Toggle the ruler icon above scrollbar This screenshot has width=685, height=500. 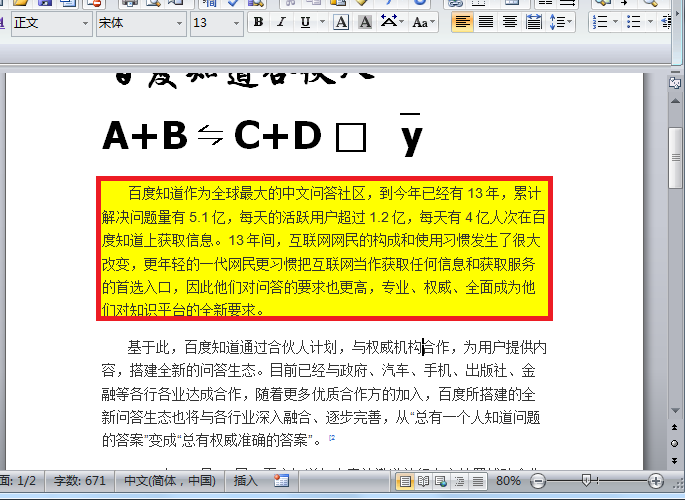point(675,82)
